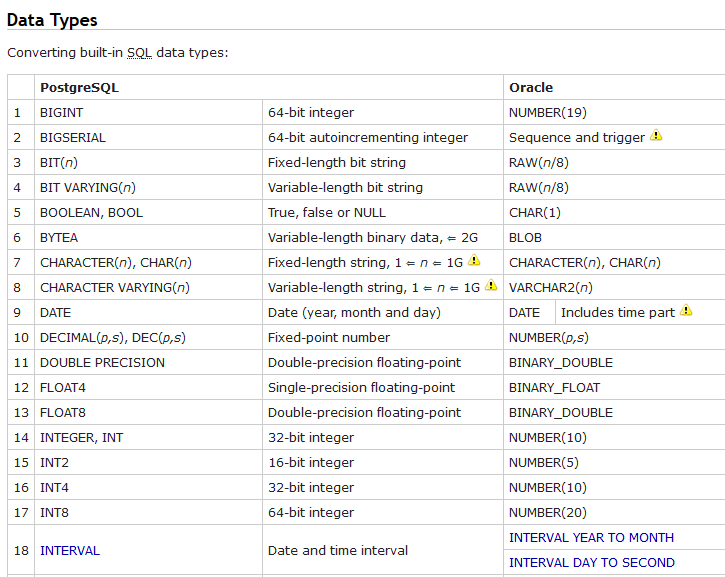Select the PostgreSQL DATE cell in row 9
The height and width of the screenshot is (577, 725).
click(x=148, y=312)
